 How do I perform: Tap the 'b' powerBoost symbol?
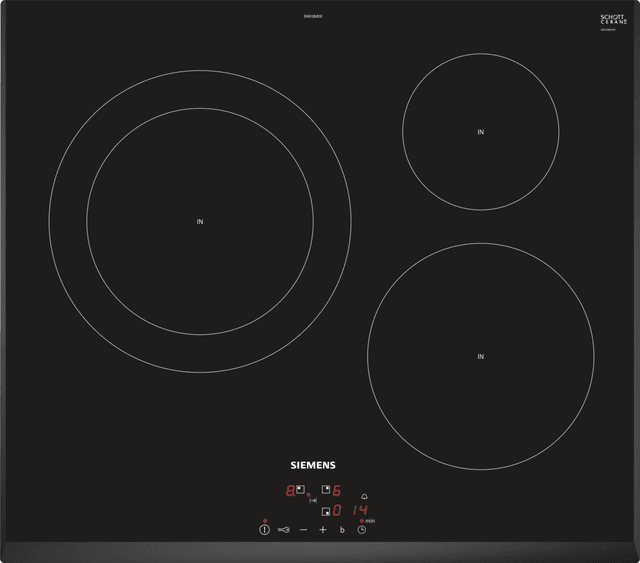(x=342, y=530)
